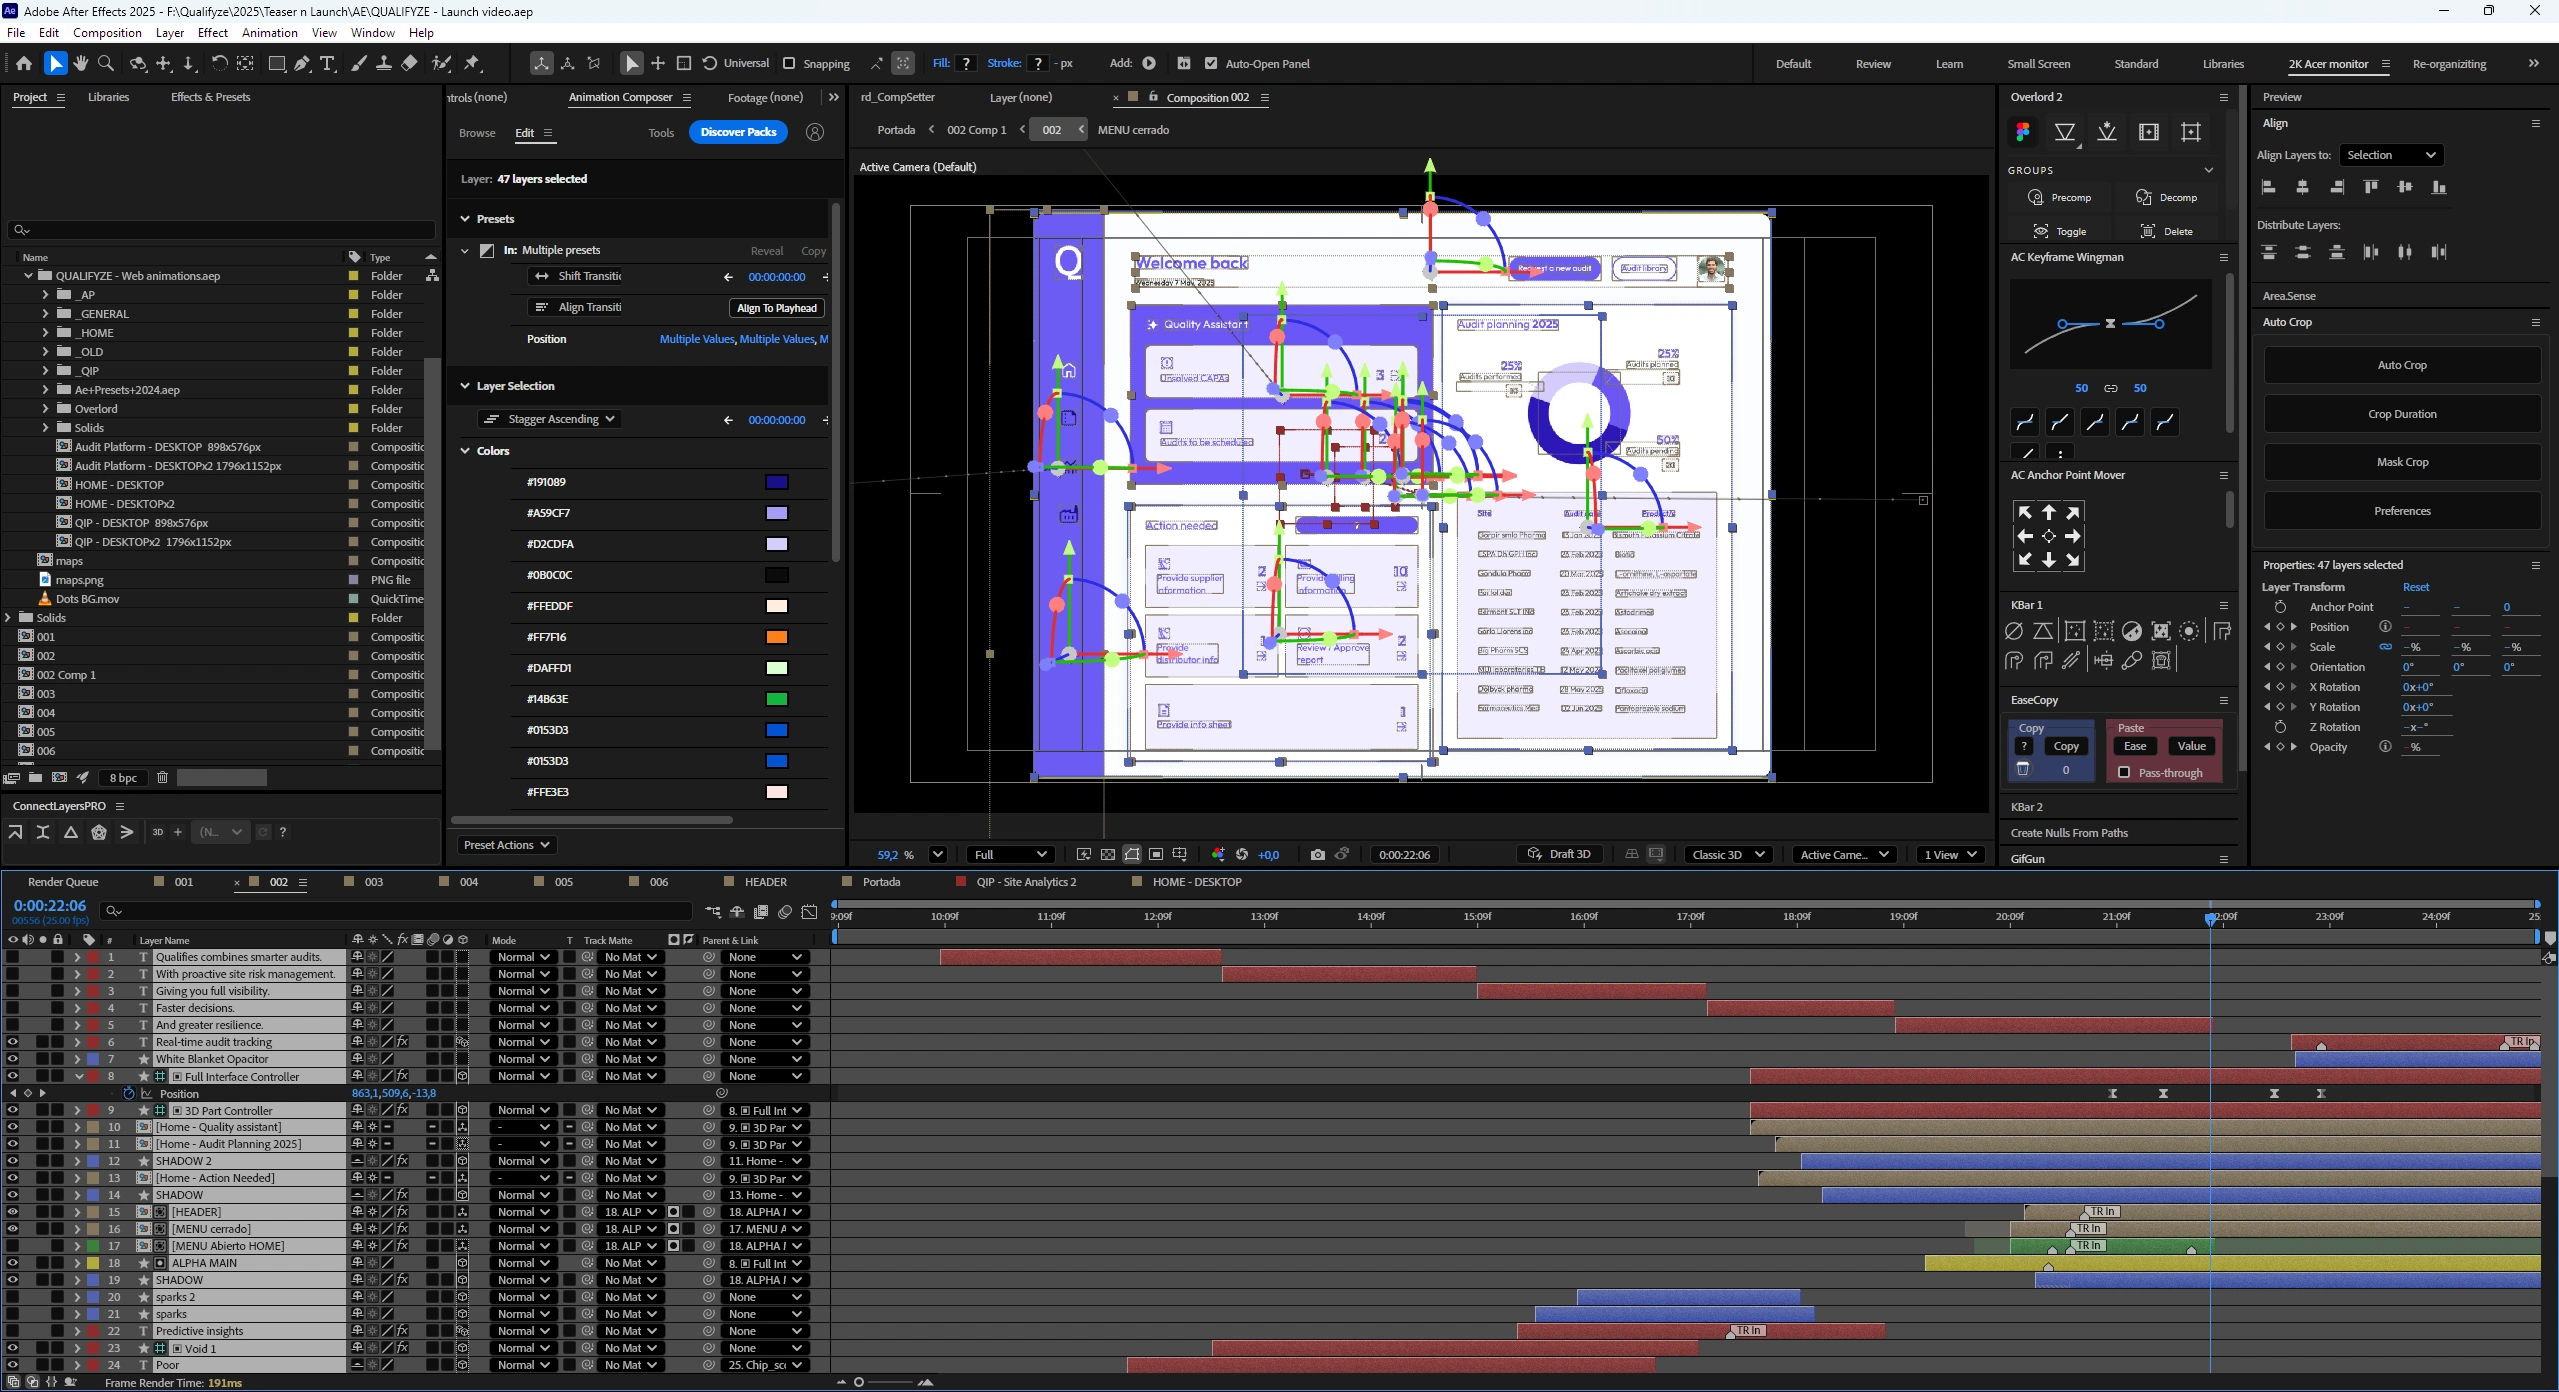Select the Pen tool in toolbar
The height and width of the screenshot is (1392, 2559).
pyautogui.click(x=302, y=63)
